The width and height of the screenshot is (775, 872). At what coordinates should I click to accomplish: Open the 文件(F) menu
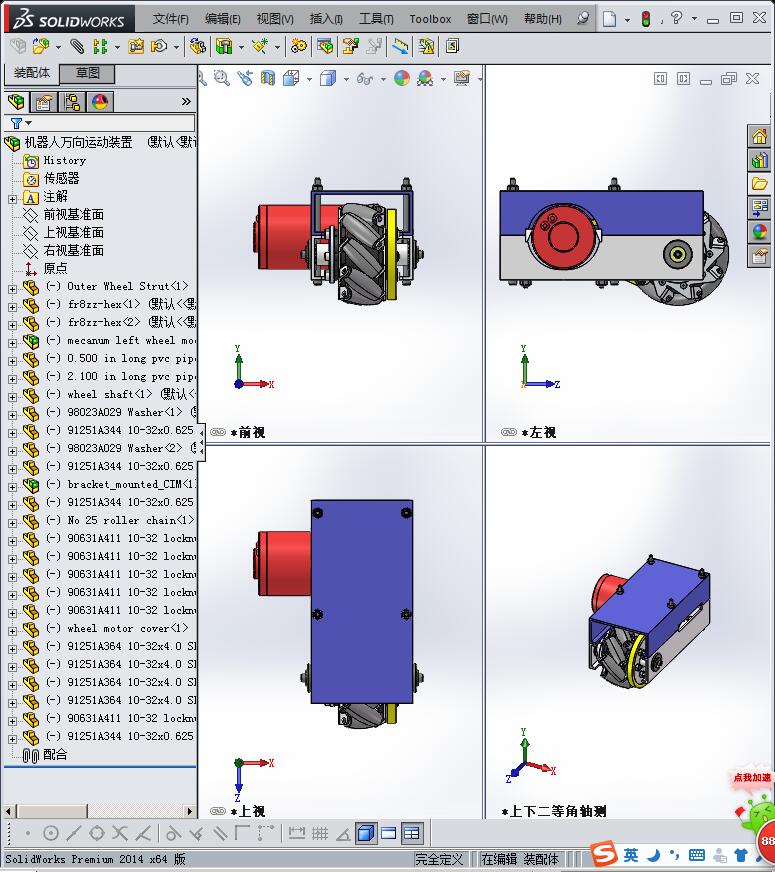pyautogui.click(x=170, y=19)
